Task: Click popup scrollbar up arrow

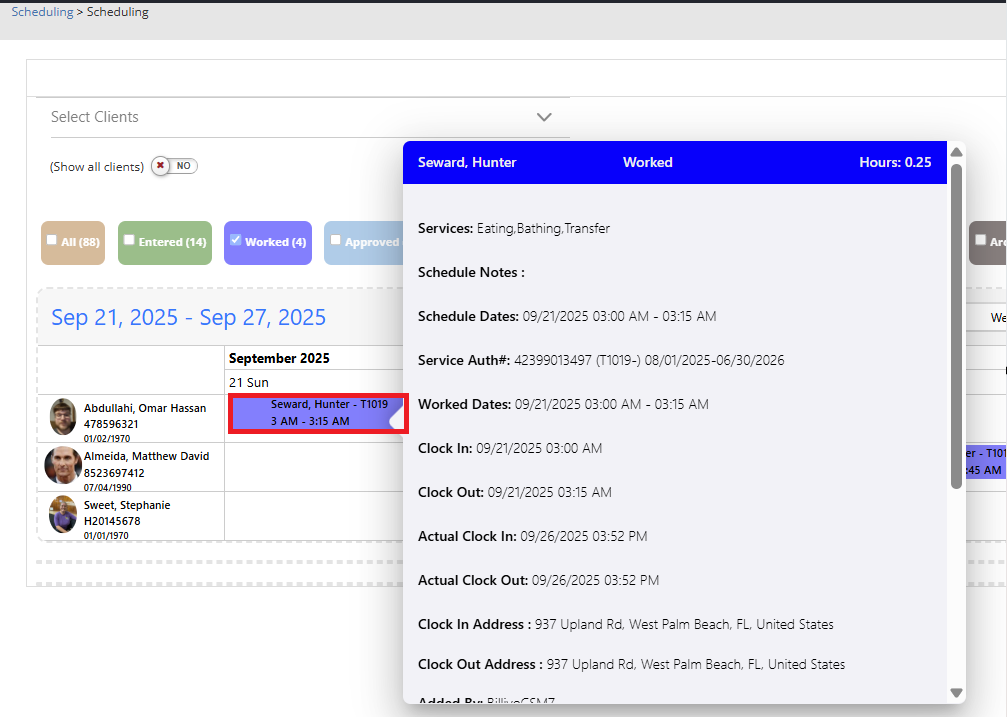Action: click(956, 152)
